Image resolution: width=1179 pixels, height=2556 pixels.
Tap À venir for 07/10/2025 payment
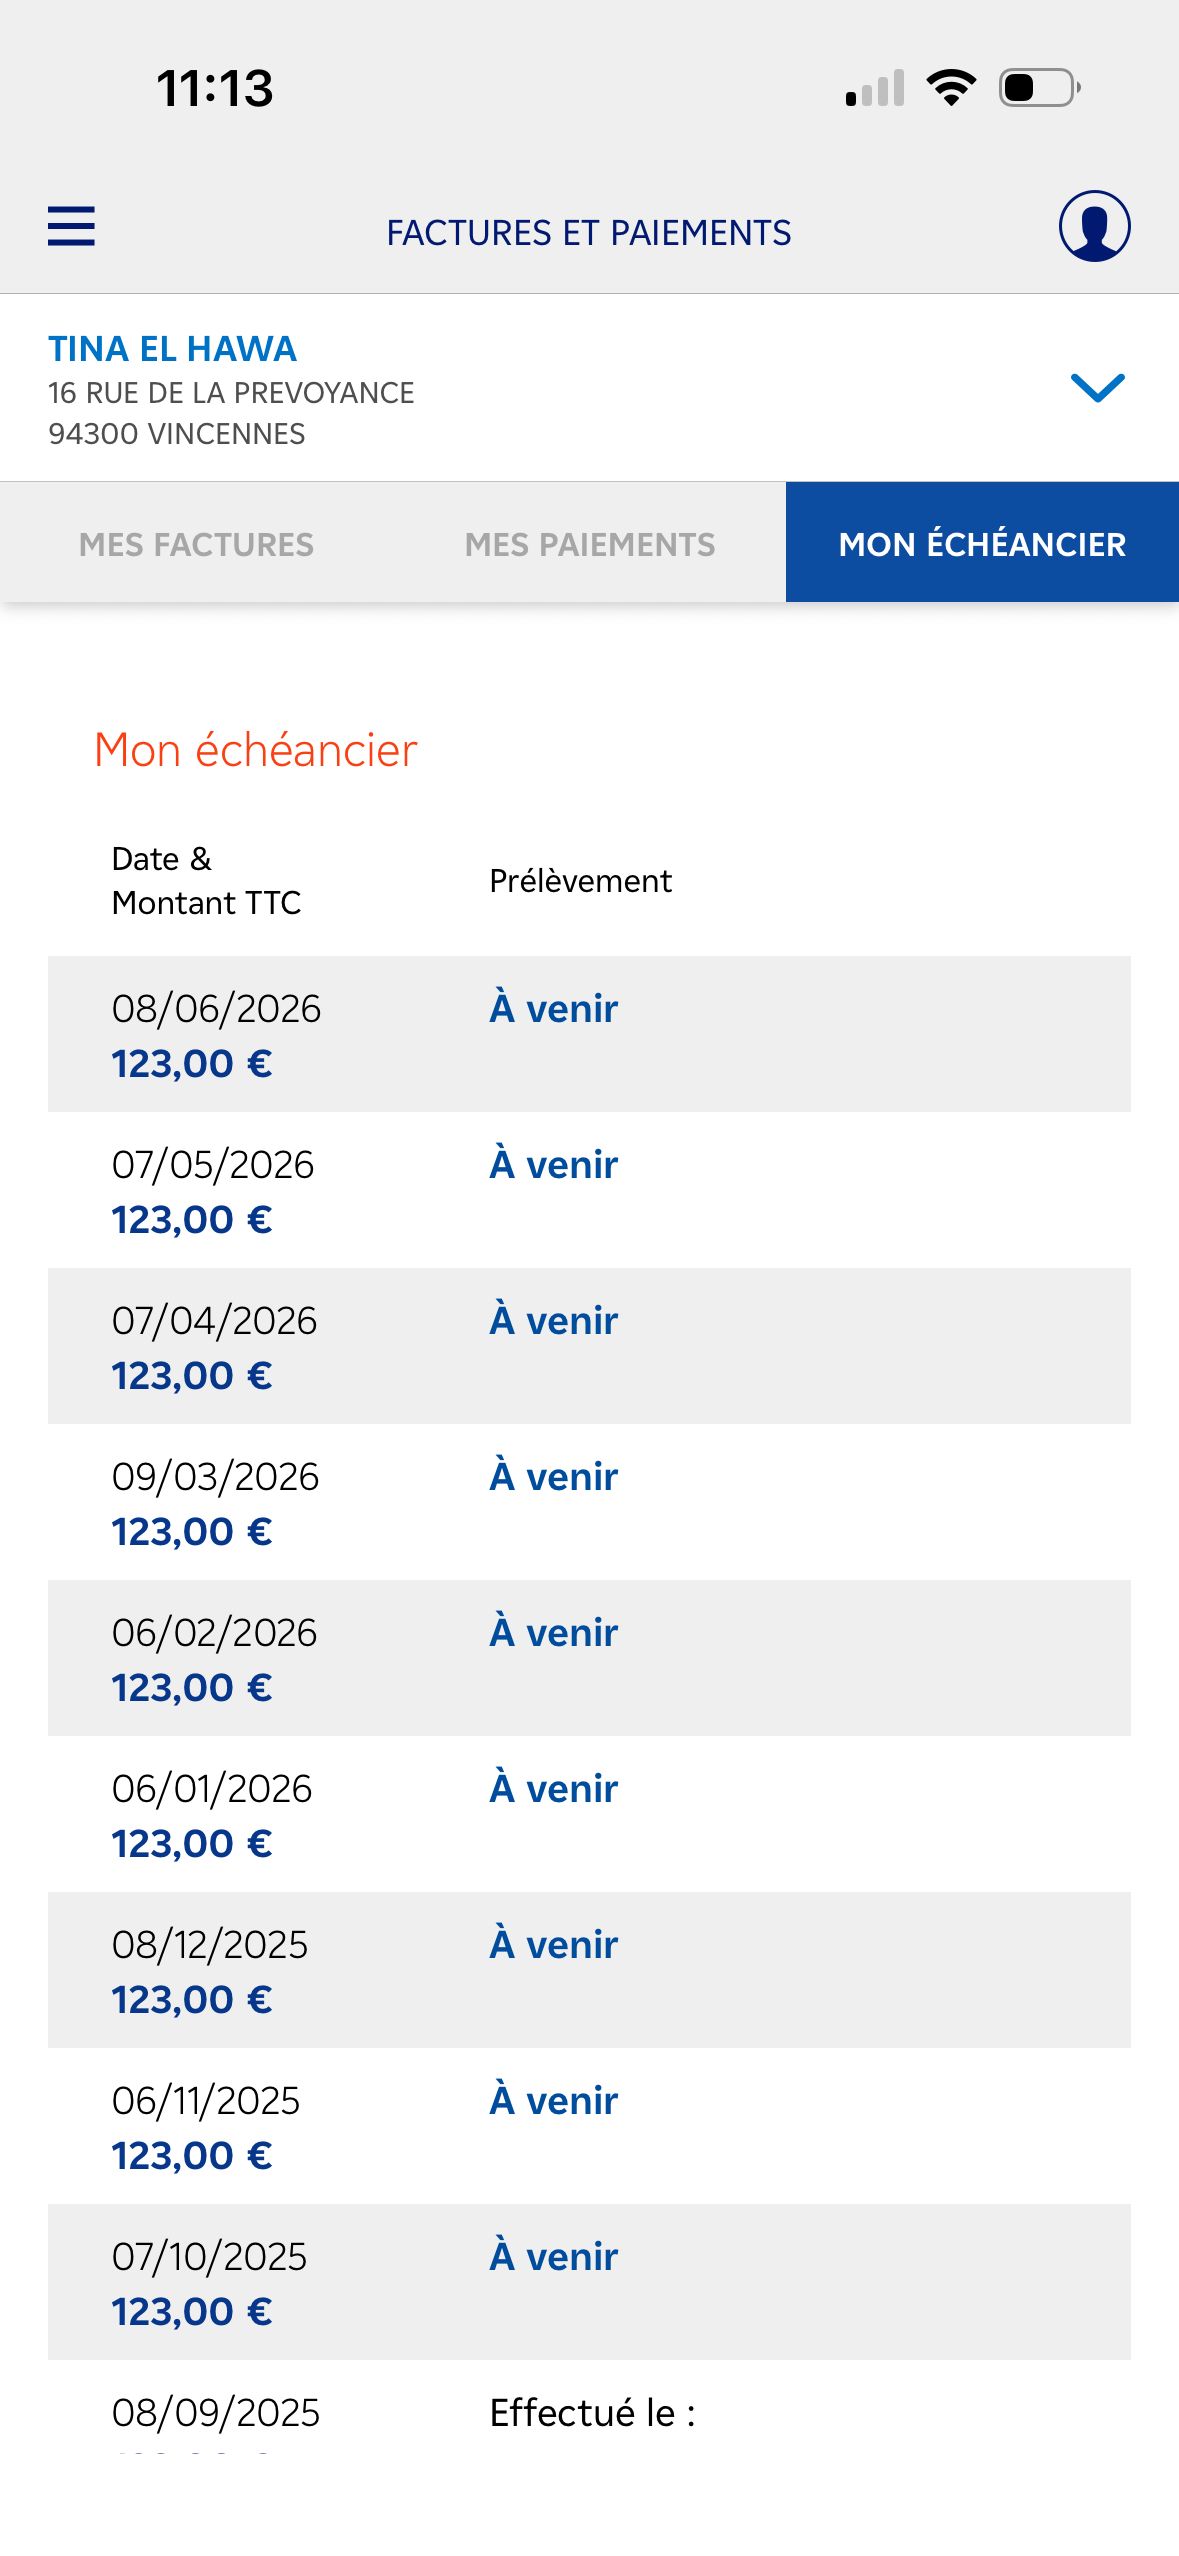553,2256
